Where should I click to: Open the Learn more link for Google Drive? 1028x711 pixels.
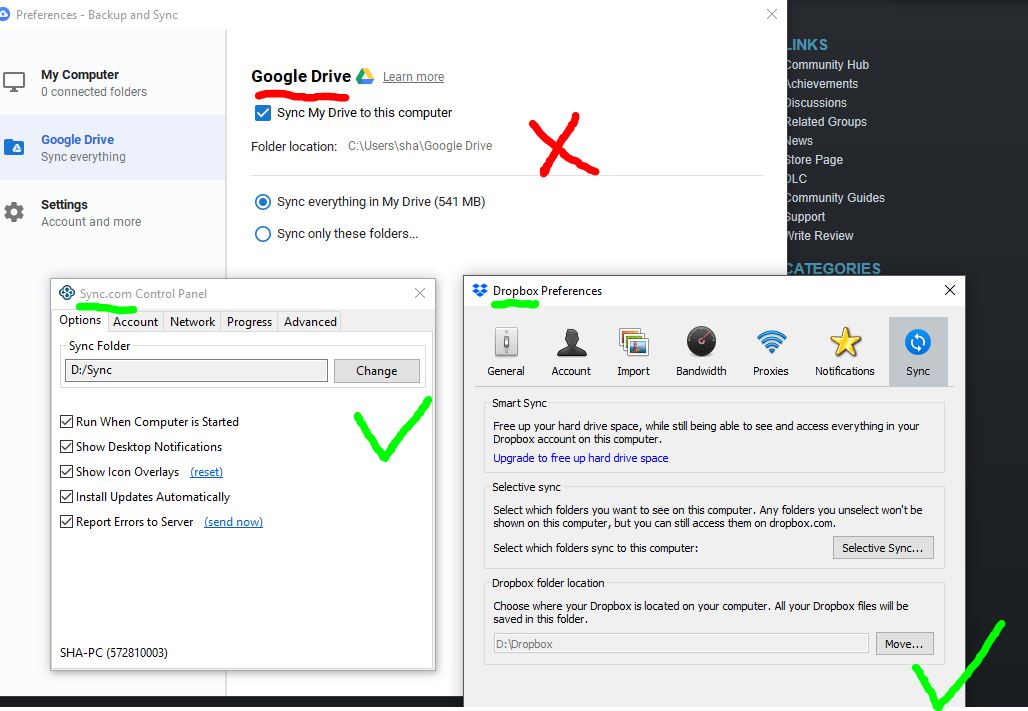point(413,76)
